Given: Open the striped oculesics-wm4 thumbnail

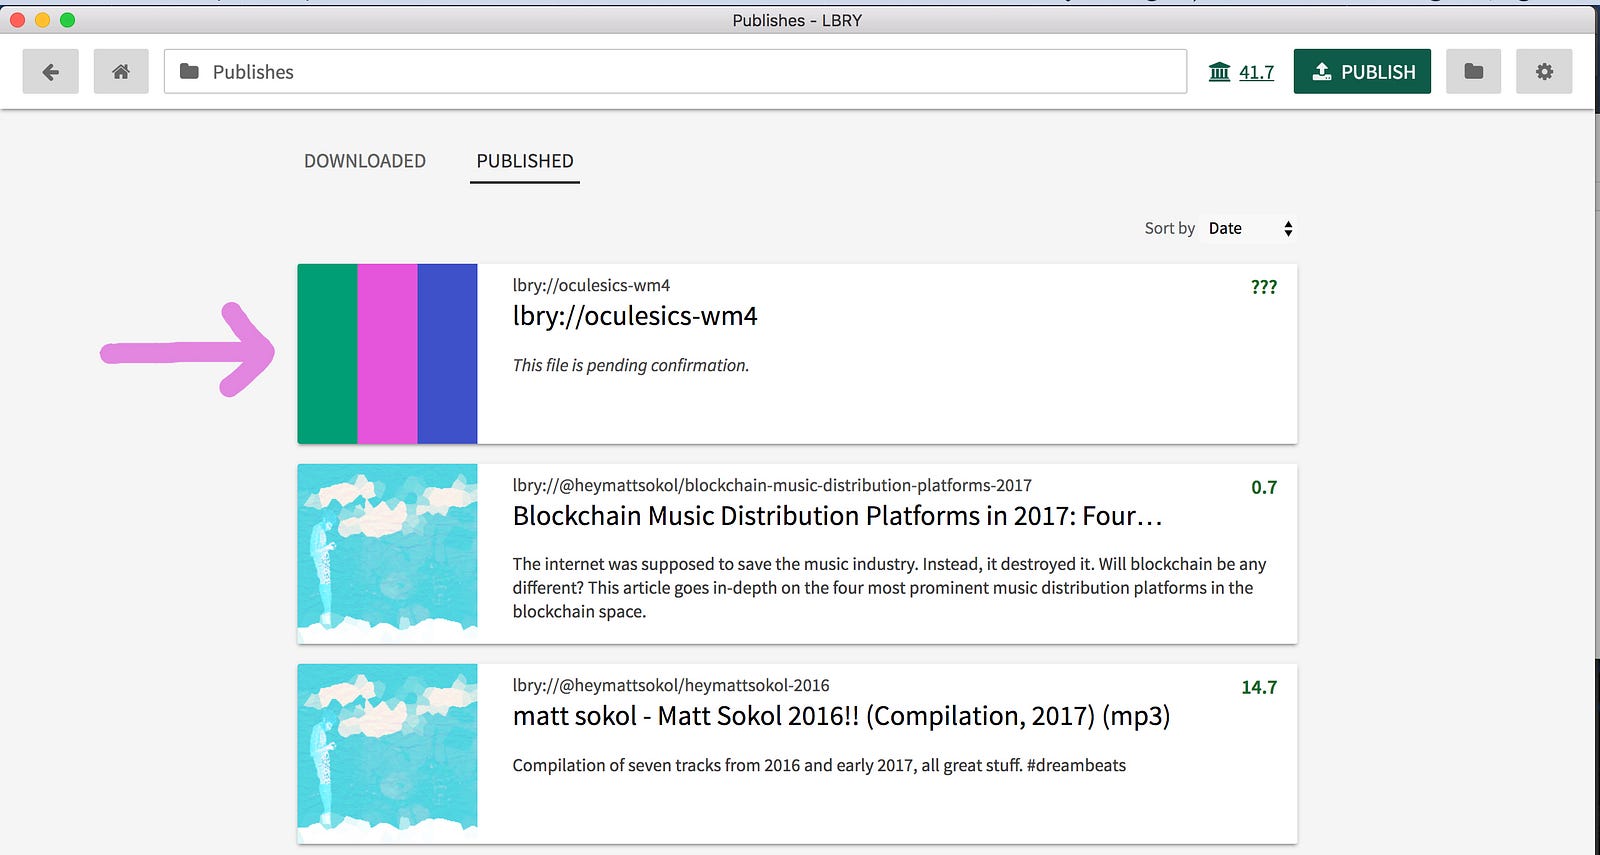Looking at the screenshot, I should pos(387,354).
